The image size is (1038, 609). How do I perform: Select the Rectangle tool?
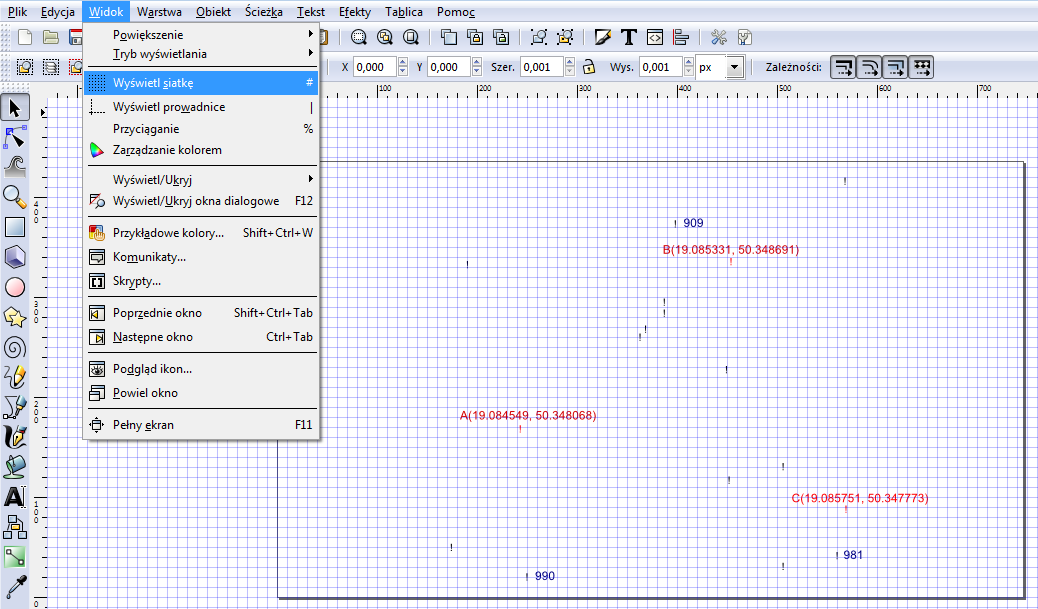point(15,227)
